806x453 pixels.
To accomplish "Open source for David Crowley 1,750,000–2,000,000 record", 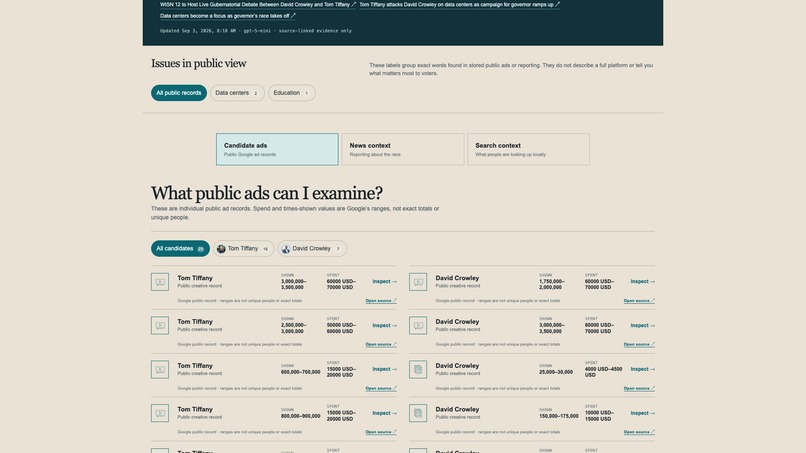I will (x=639, y=301).
